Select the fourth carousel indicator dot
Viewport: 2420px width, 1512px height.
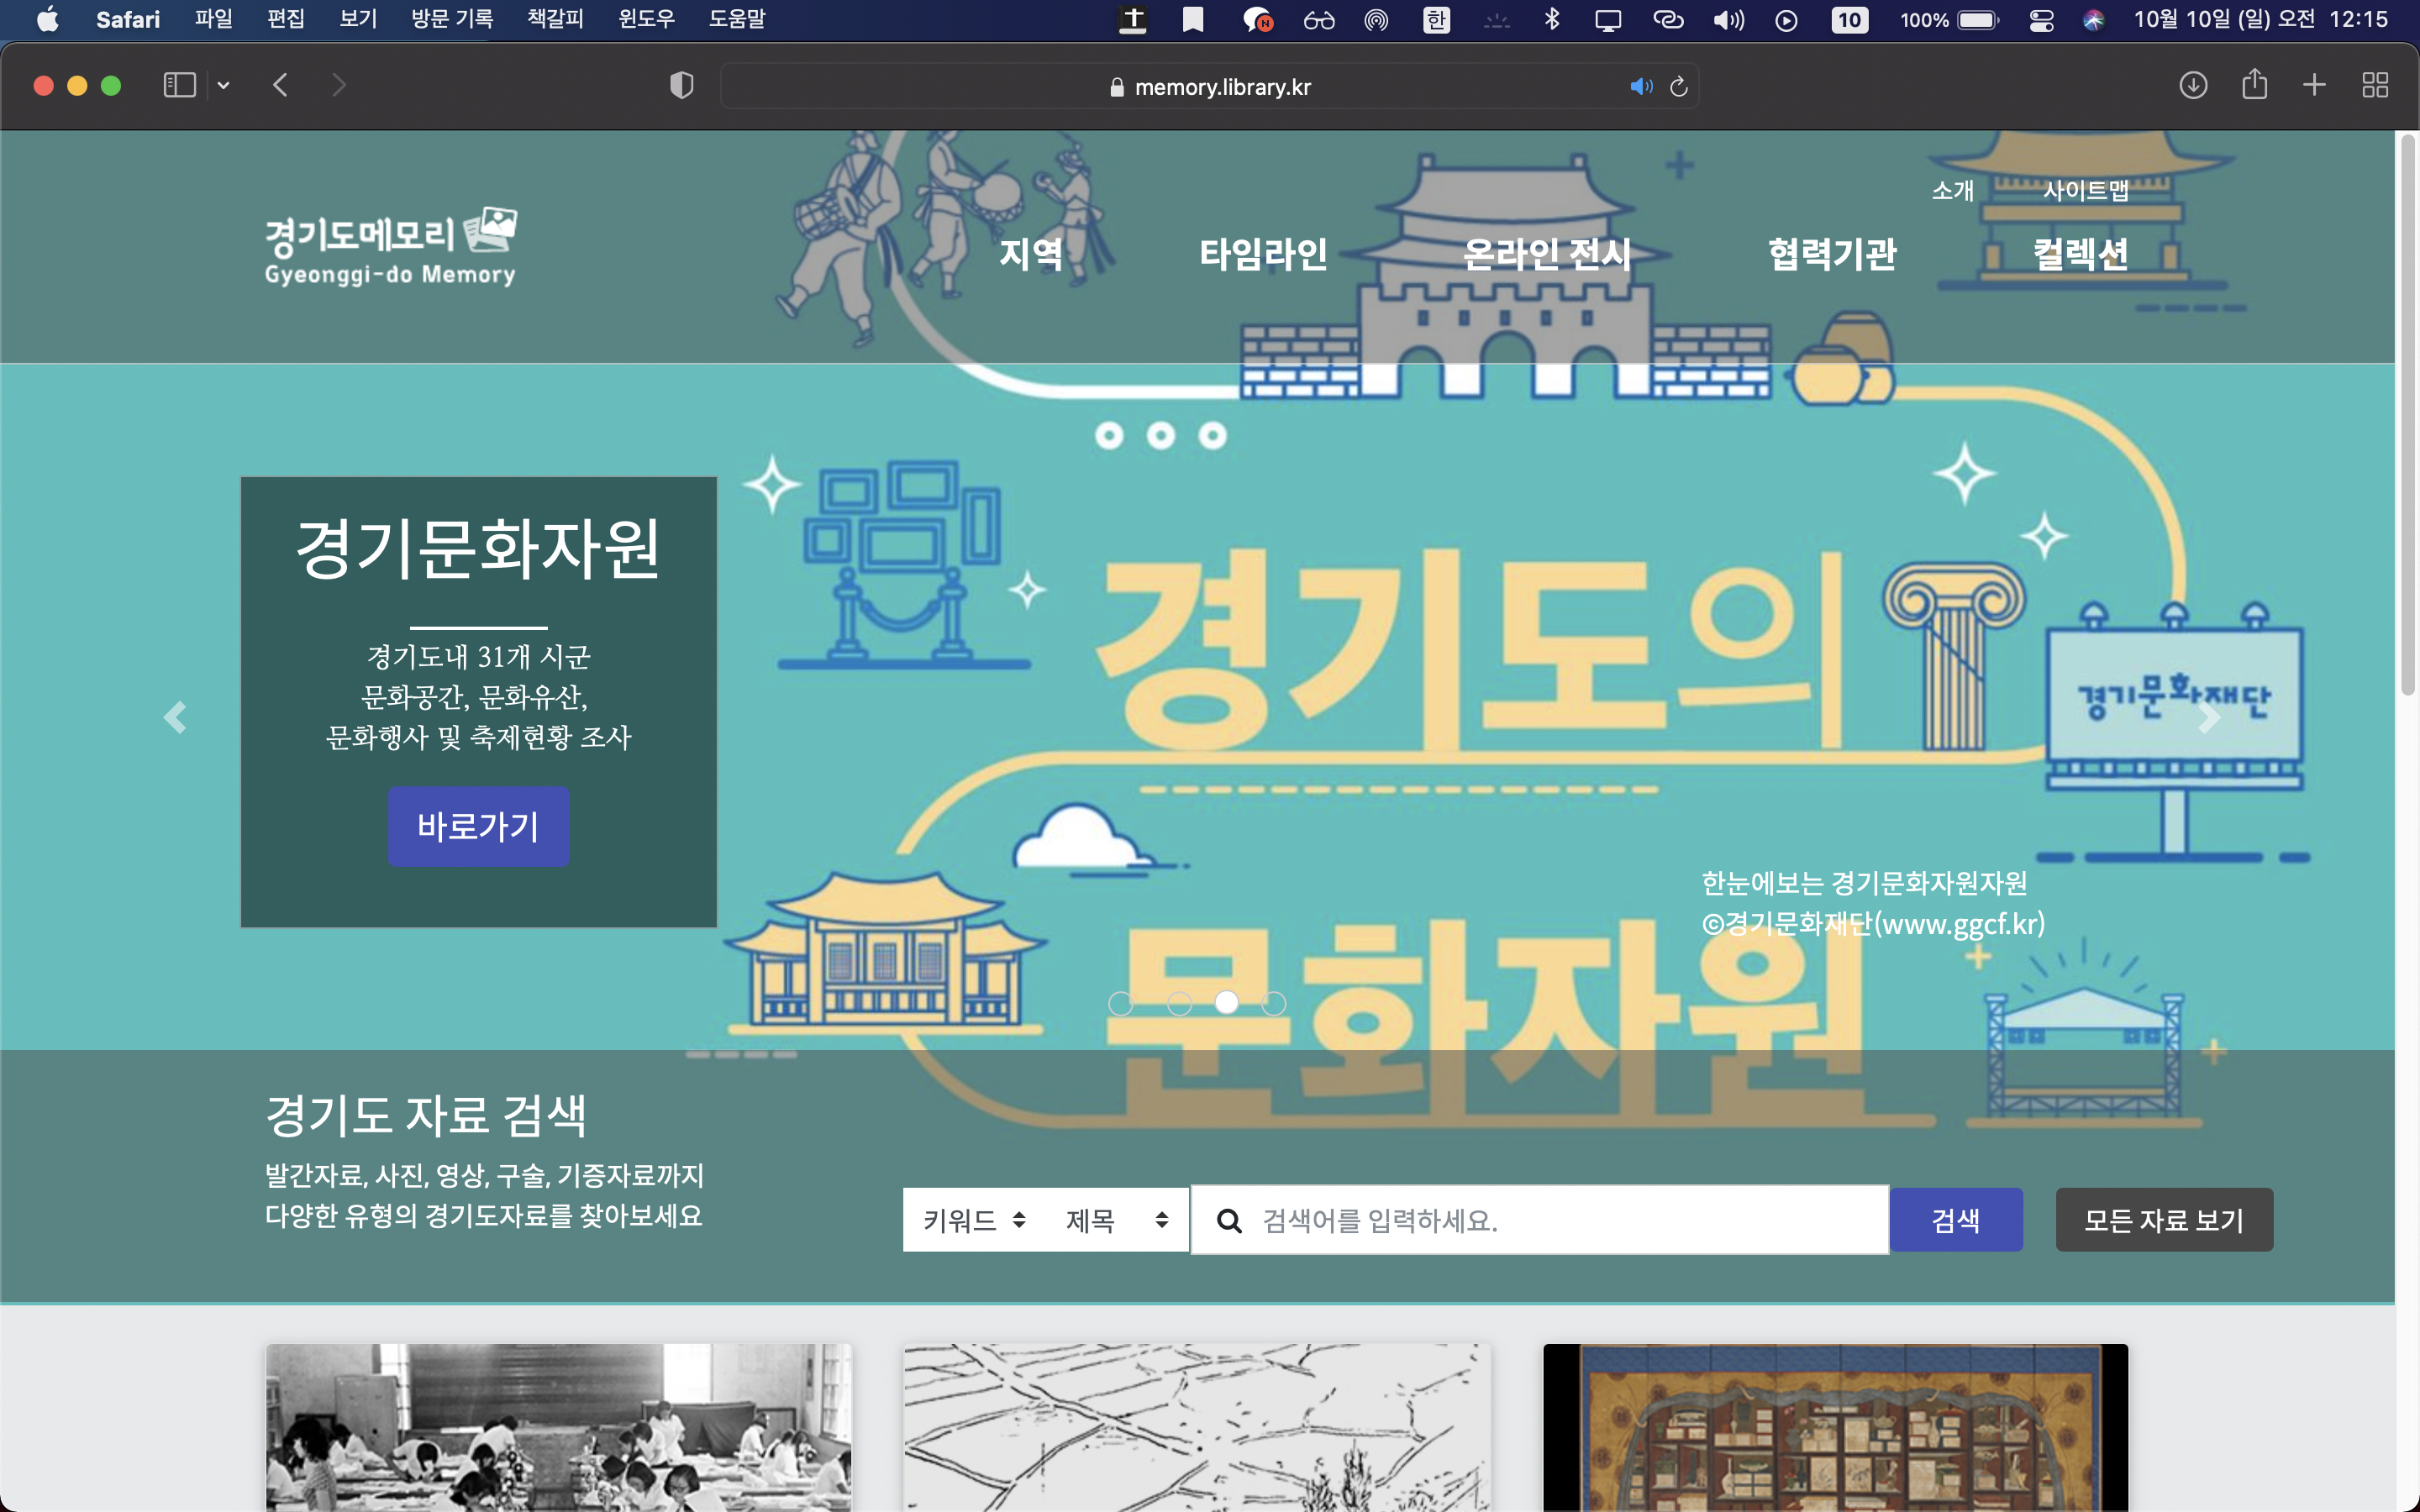click(1273, 1003)
